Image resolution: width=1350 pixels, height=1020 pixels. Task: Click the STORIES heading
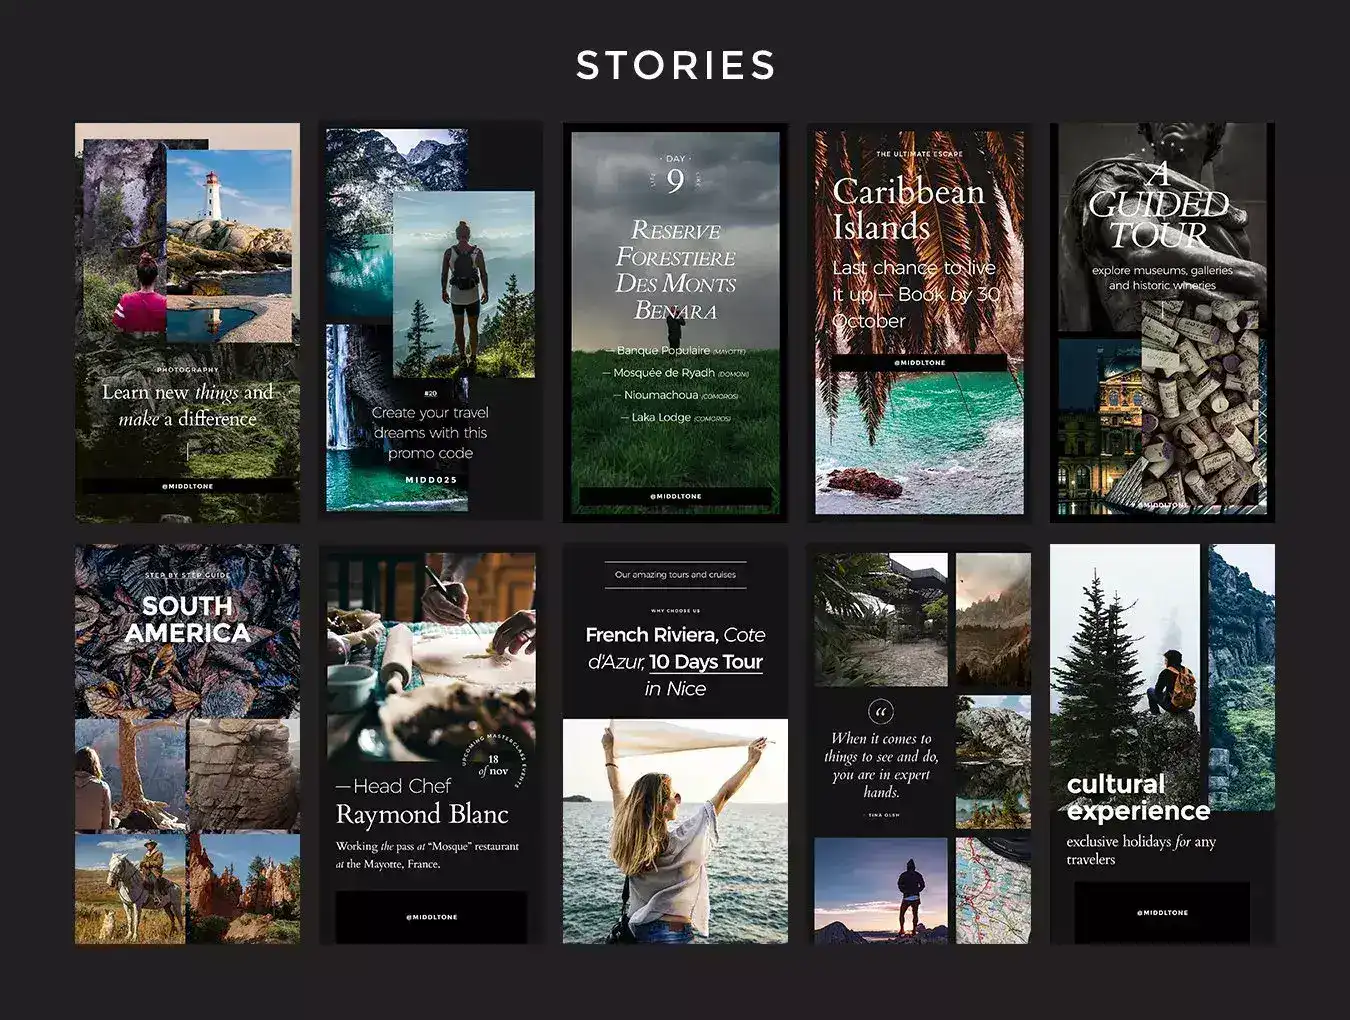point(676,66)
